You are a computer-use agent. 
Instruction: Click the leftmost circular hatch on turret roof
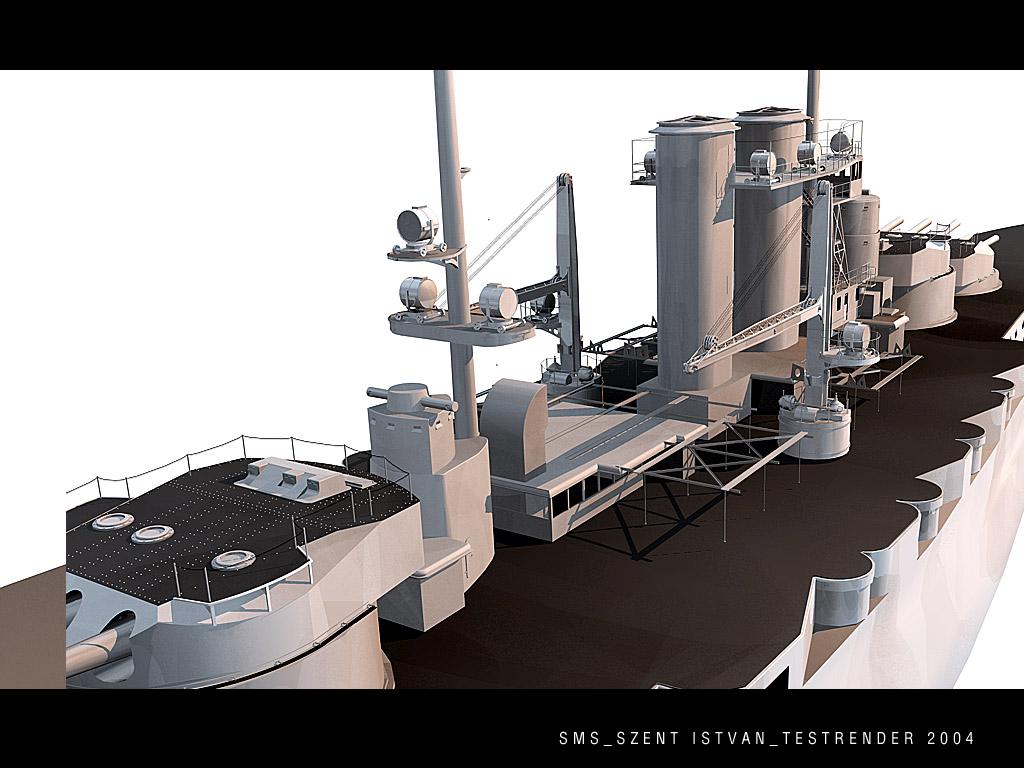pyautogui.click(x=113, y=521)
